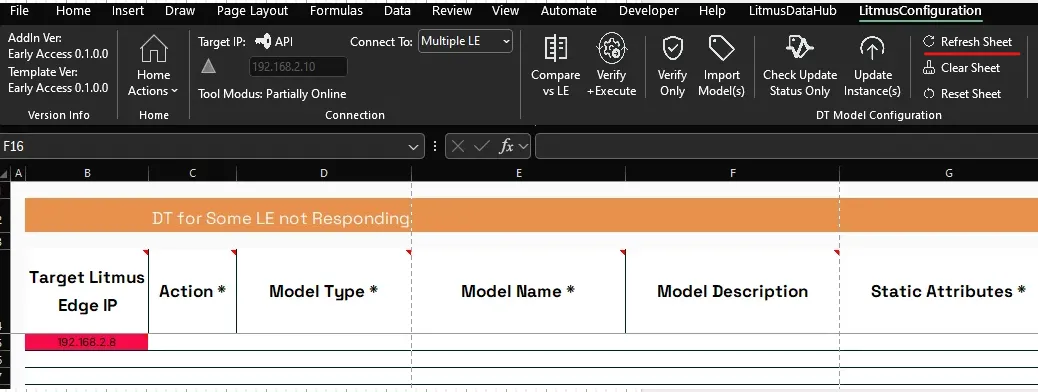This screenshot has width=1038, height=392.
Task: Click the Reset Sheet icon
Action: (x=929, y=94)
